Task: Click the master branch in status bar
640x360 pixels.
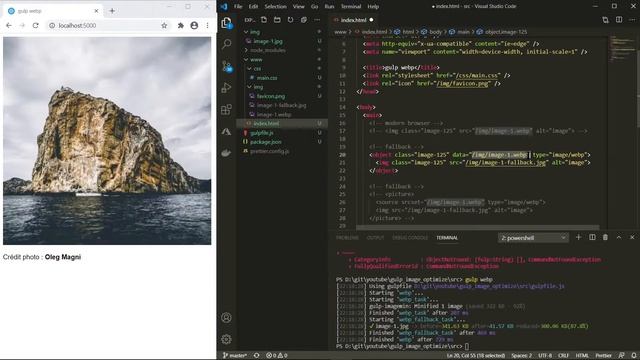Action: [235, 356]
